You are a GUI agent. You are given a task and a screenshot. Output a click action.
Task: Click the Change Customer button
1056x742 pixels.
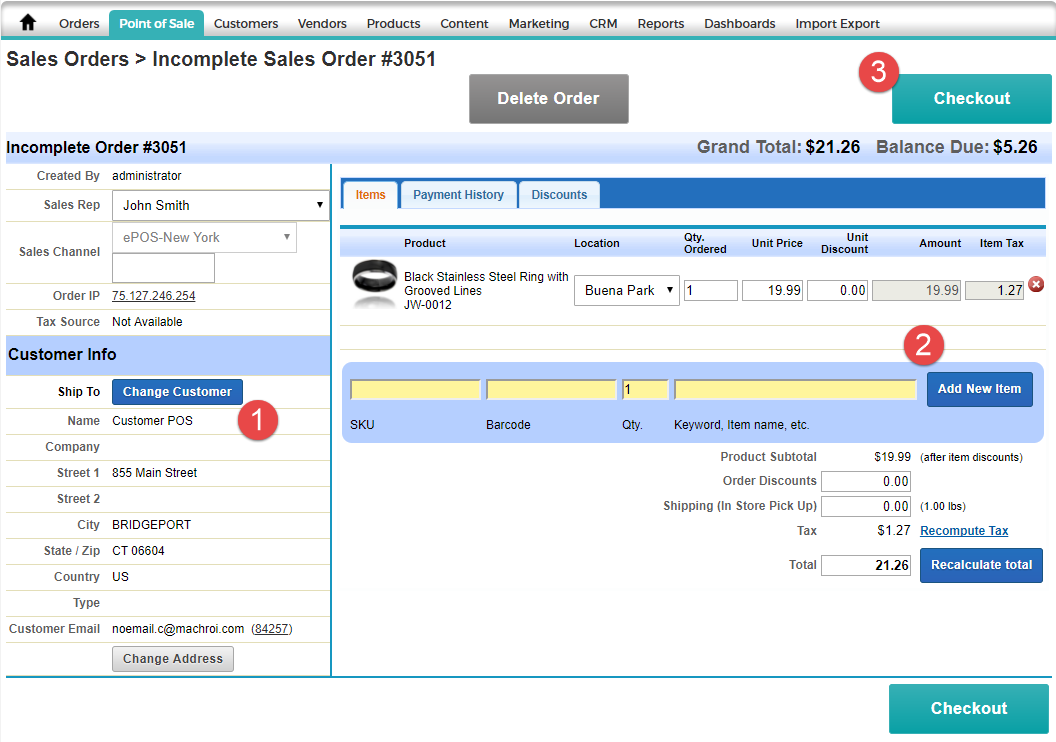177,392
